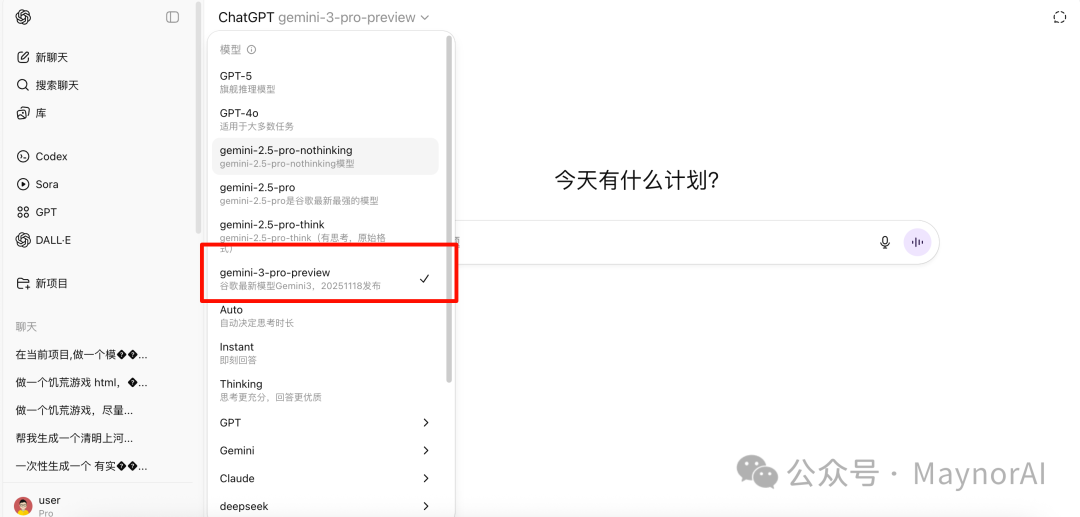
Task: Choose Instant answer mode
Action: tap(325, 353)
